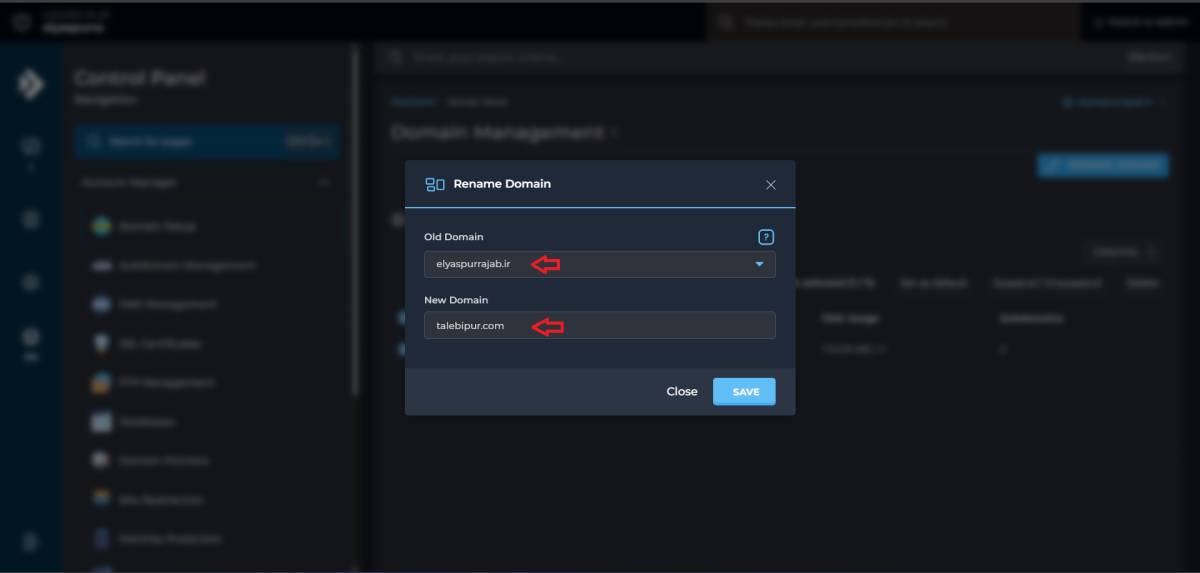This screenshot has height=573, width=1200.
Task: Click the DirectAdmin logo in left rail
Action: coord(30,85)
